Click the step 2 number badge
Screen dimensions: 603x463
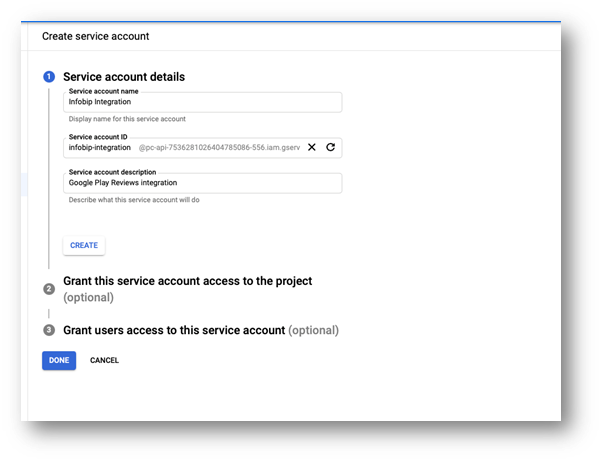pyautogui.click(x=49, y=289)
